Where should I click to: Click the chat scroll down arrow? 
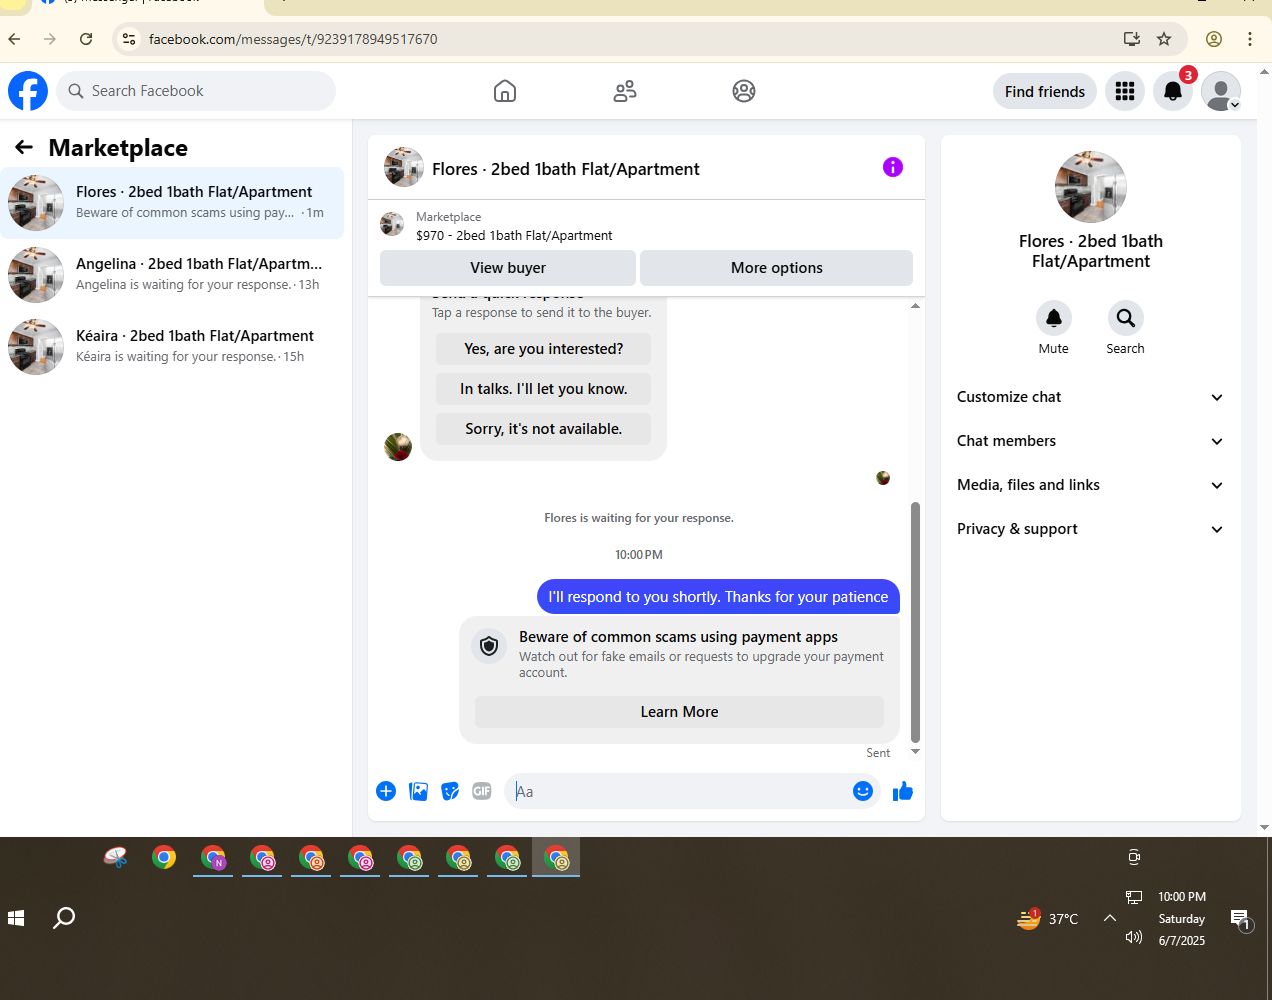pos(915,752)
